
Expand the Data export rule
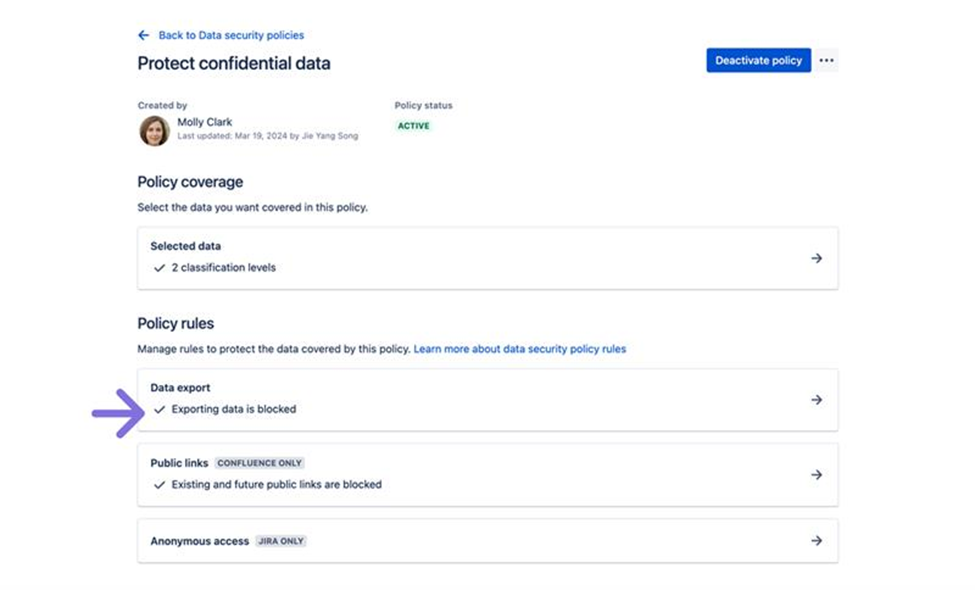(x=487, y=399)
